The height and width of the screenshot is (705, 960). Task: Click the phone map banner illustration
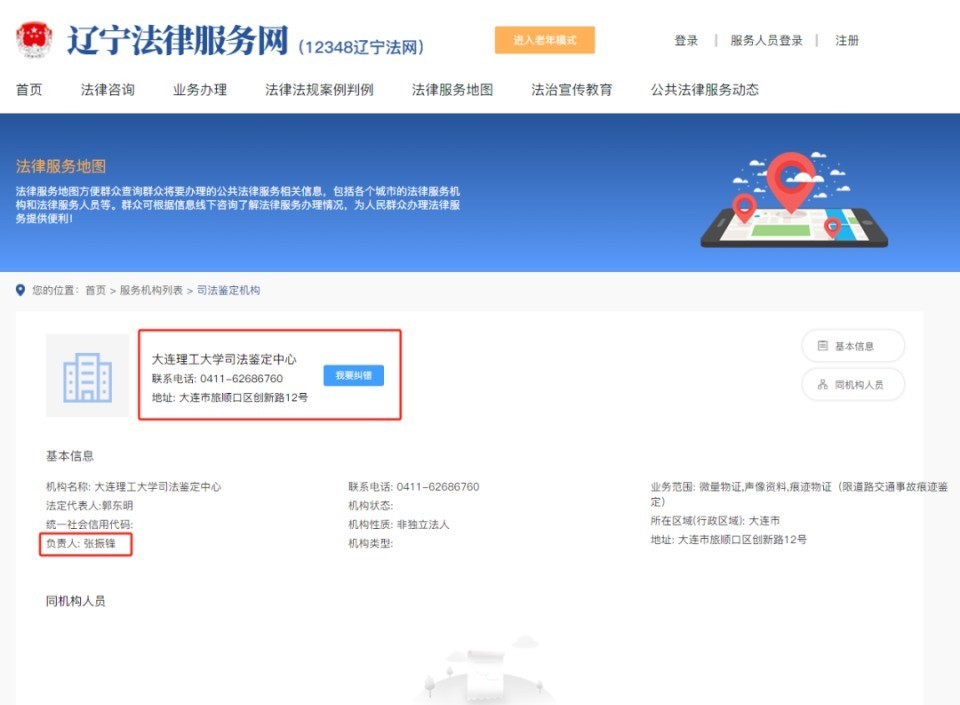793,200
